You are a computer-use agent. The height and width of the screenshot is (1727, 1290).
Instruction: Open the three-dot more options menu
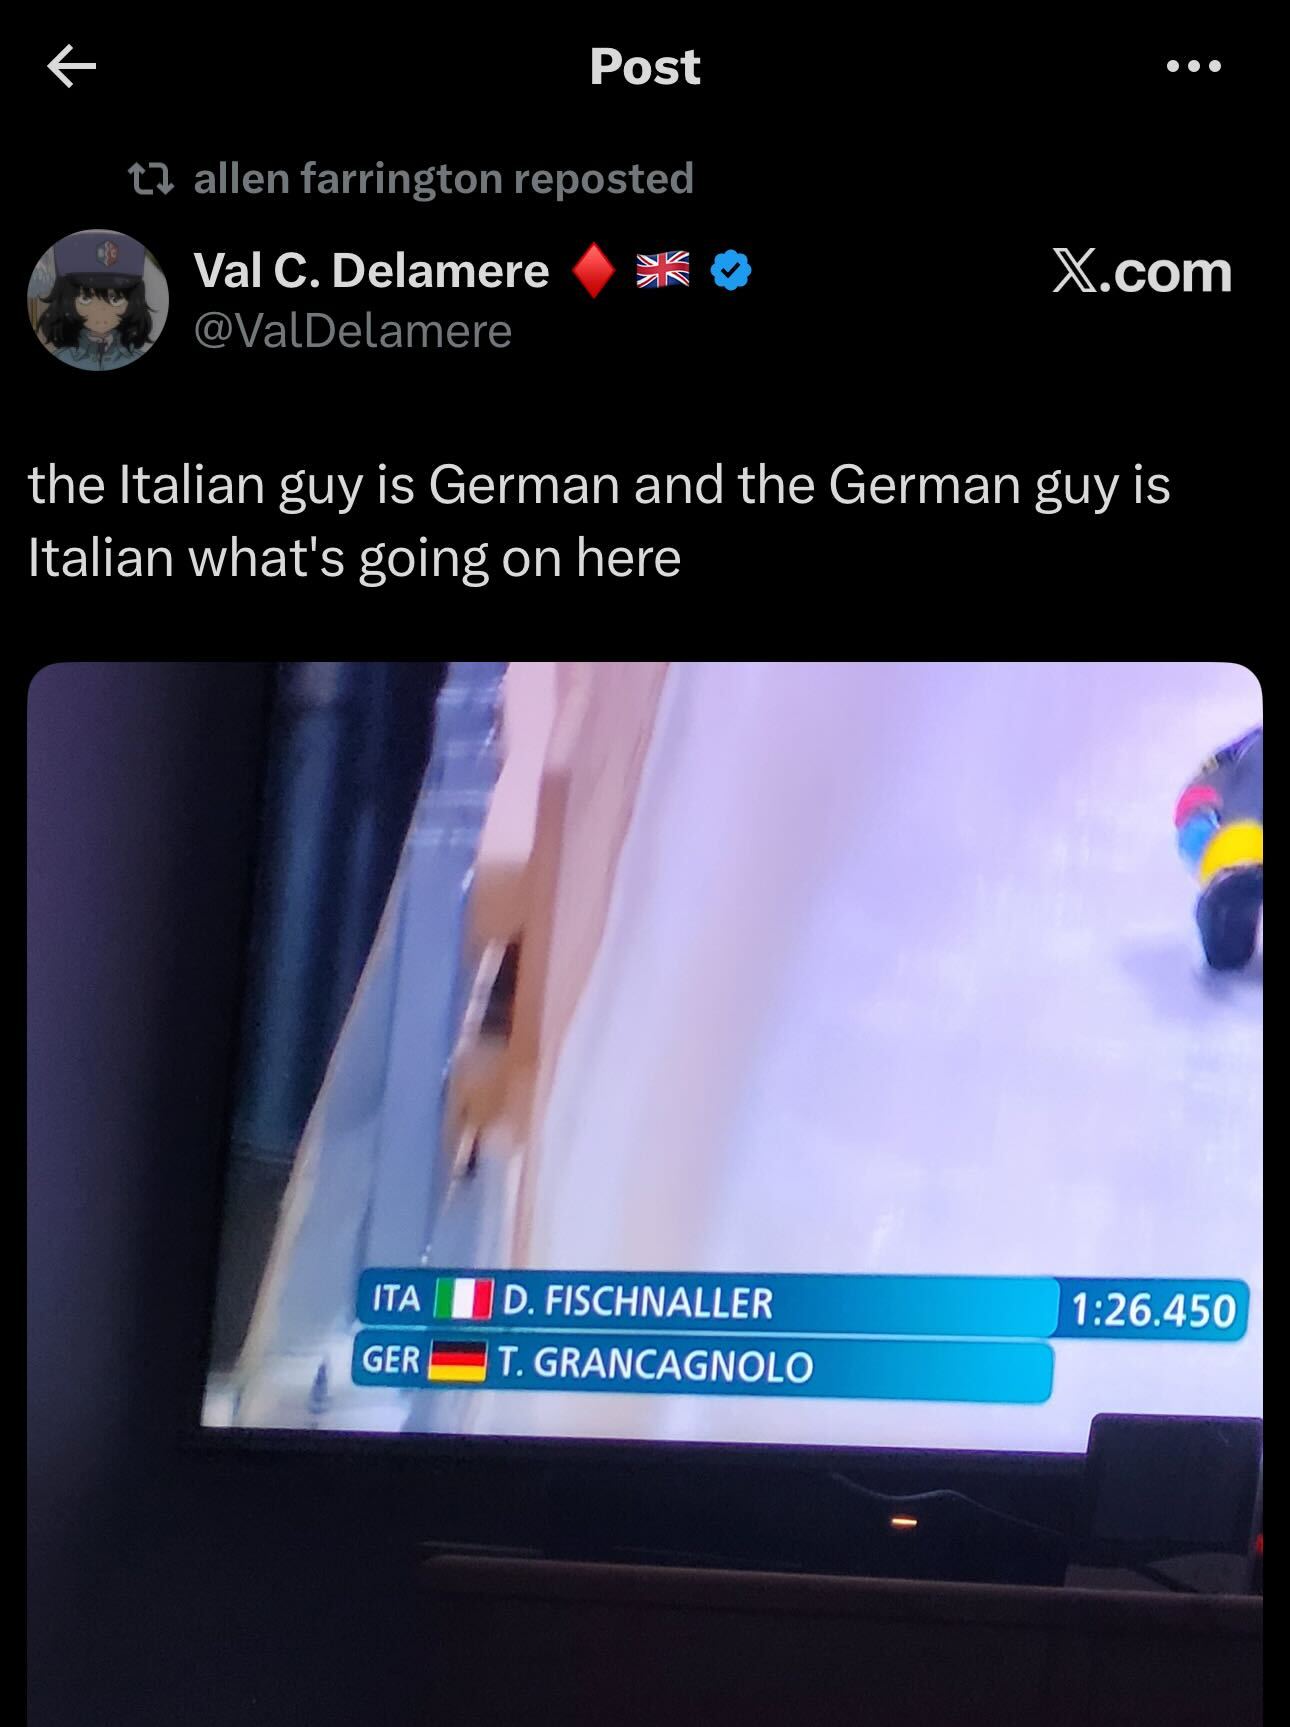point(1193,67)
